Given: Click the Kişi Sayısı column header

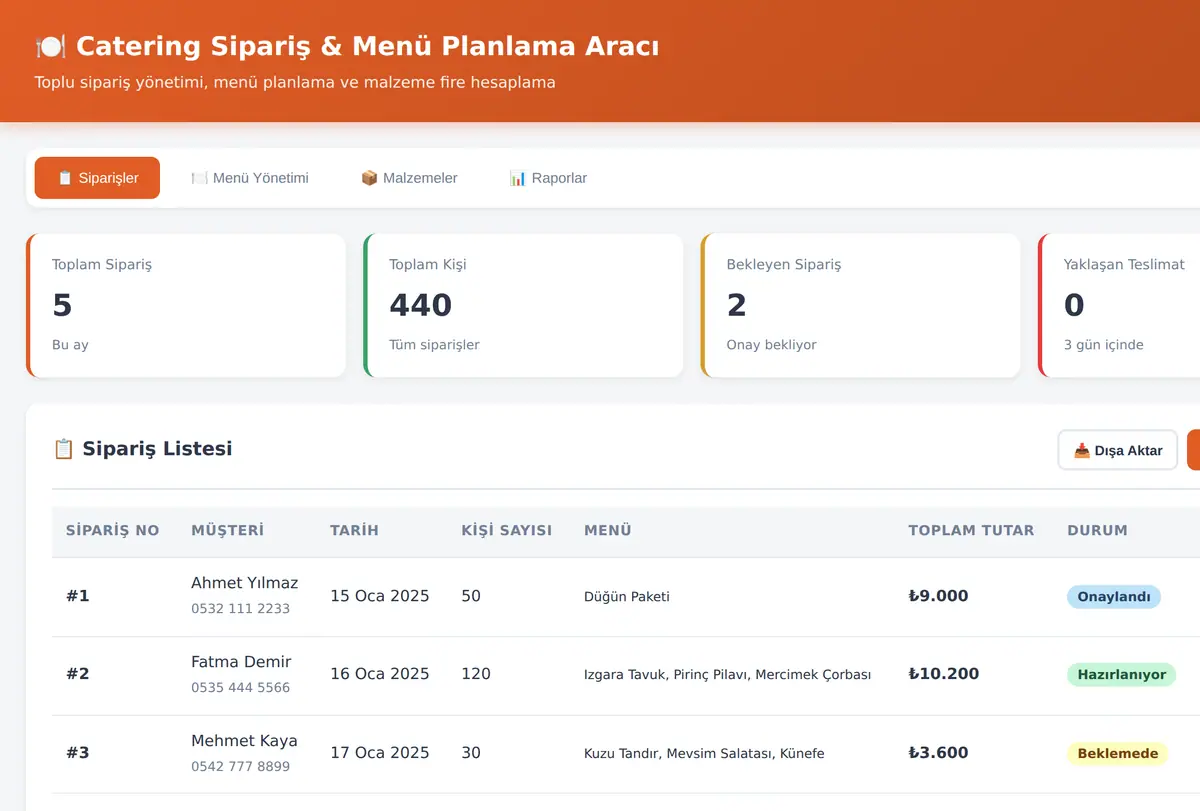Looking at the screenshot, I should 507,530.
